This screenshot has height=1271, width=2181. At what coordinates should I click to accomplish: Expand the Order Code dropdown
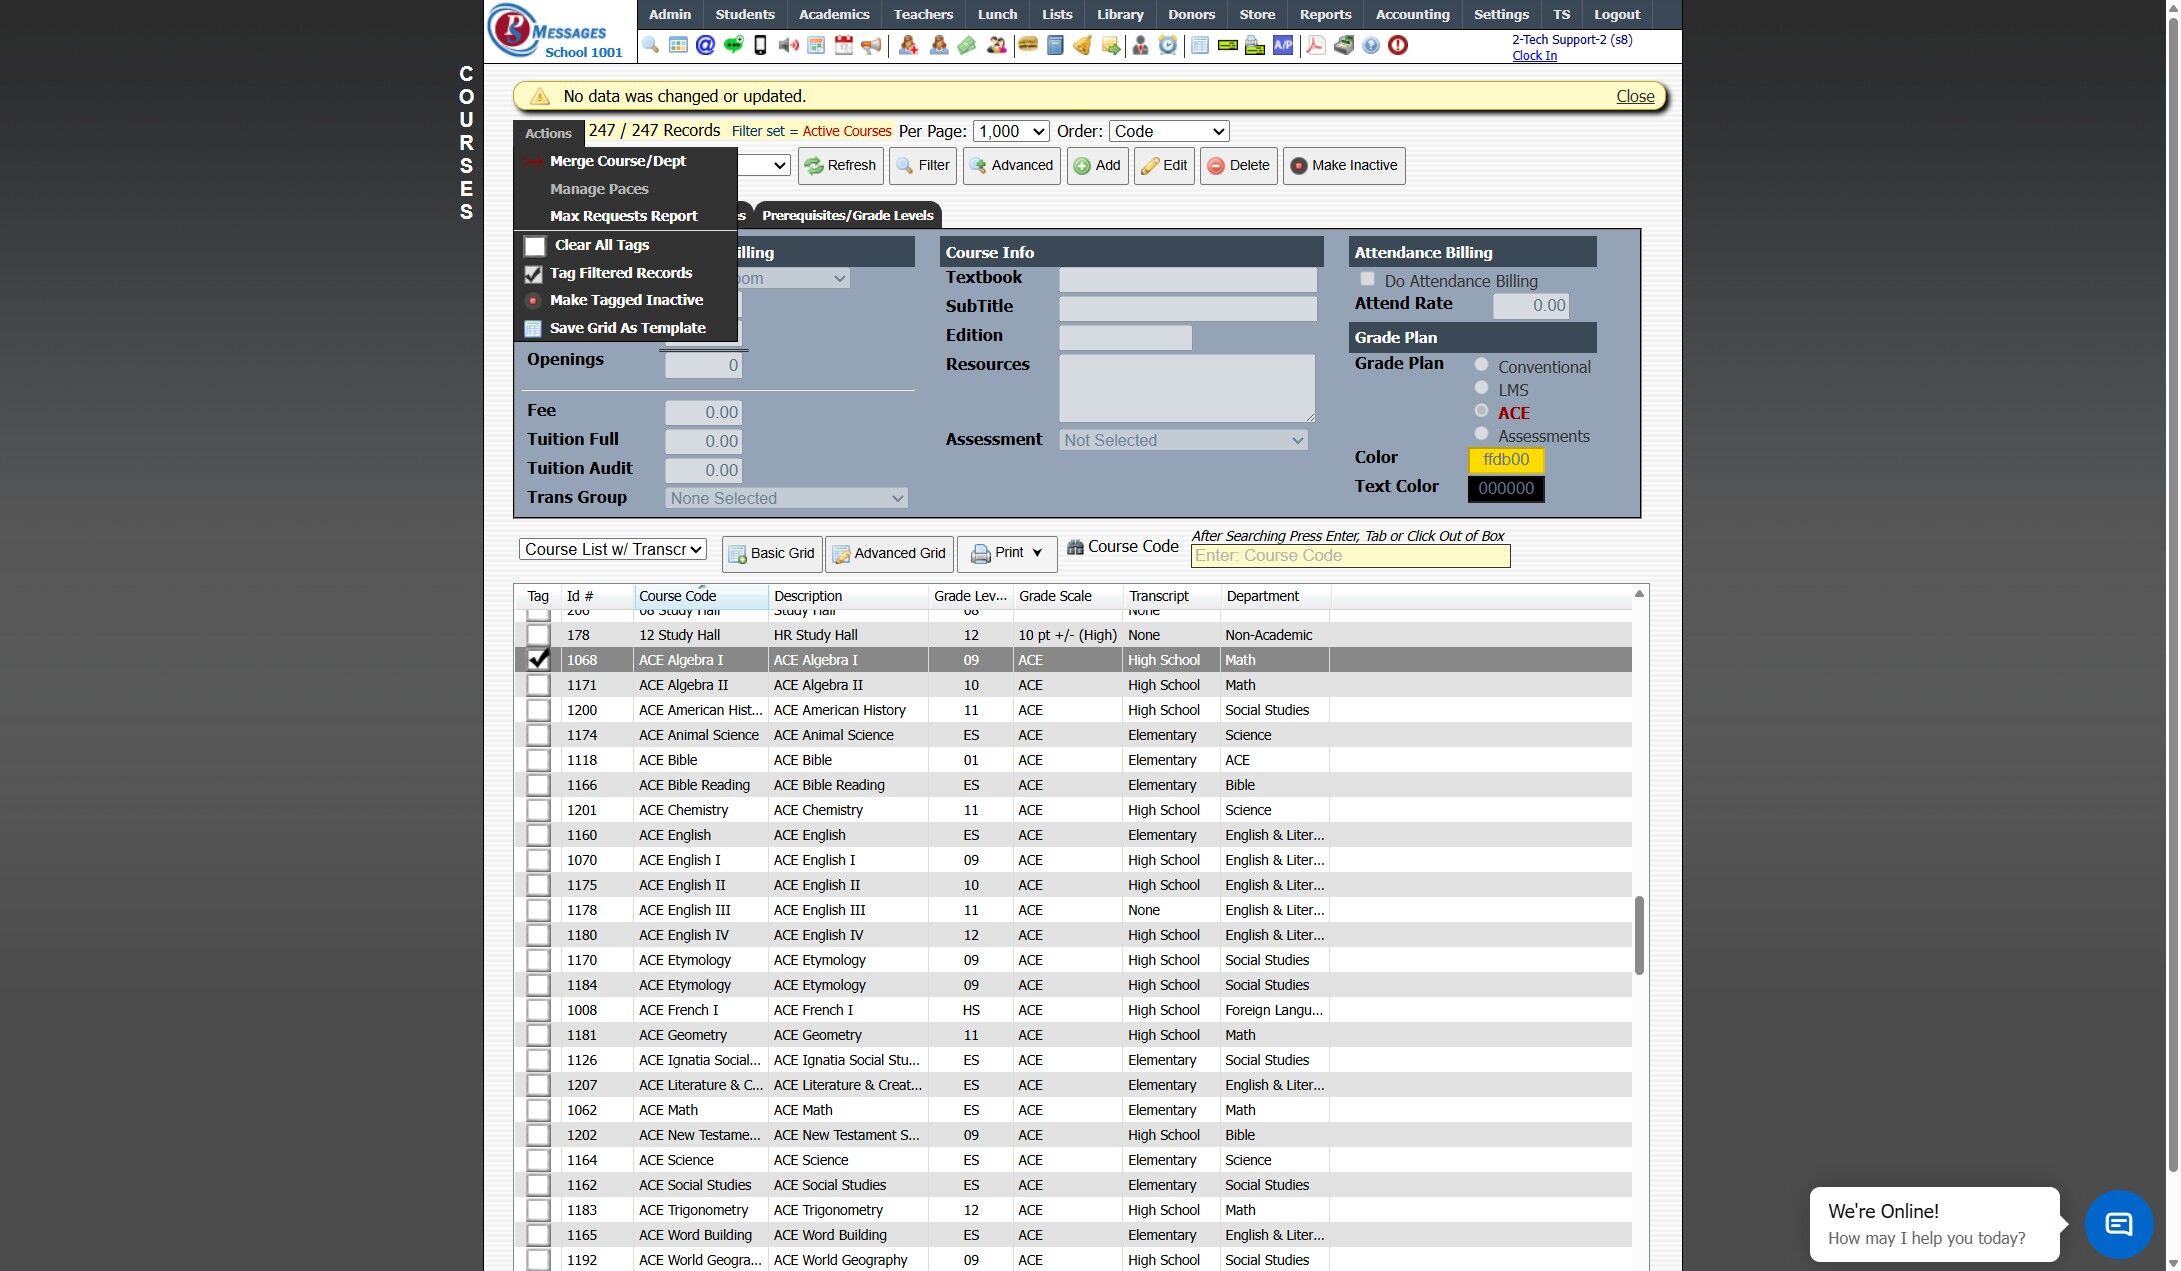(x=1168, y=131)
